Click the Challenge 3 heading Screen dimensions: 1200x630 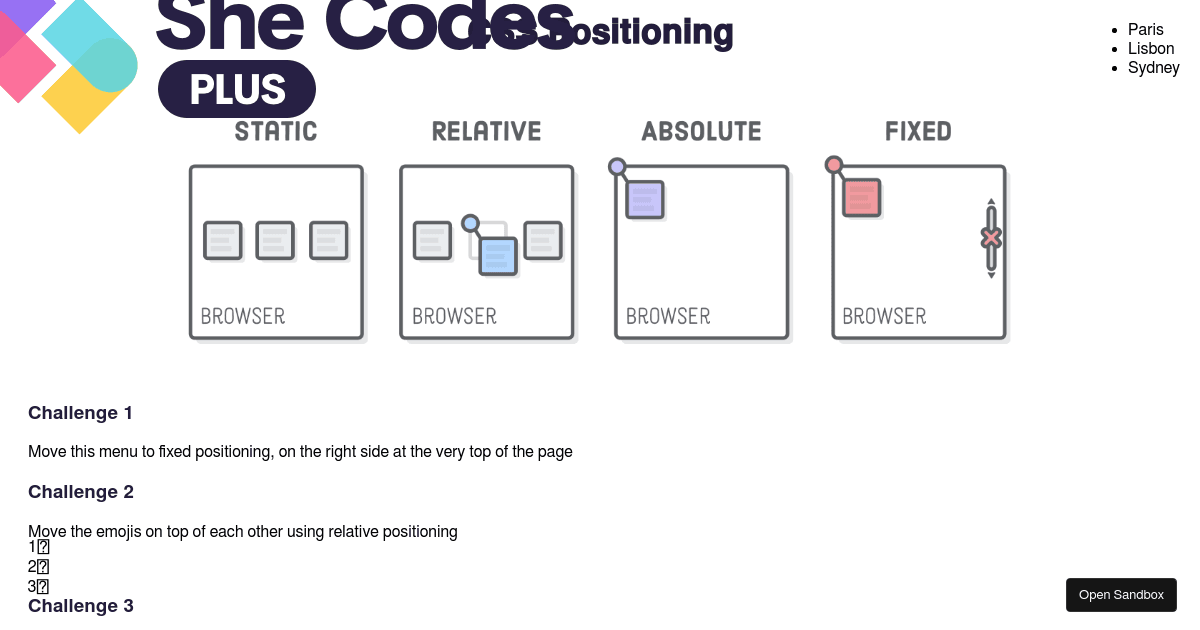coord(81,605)
